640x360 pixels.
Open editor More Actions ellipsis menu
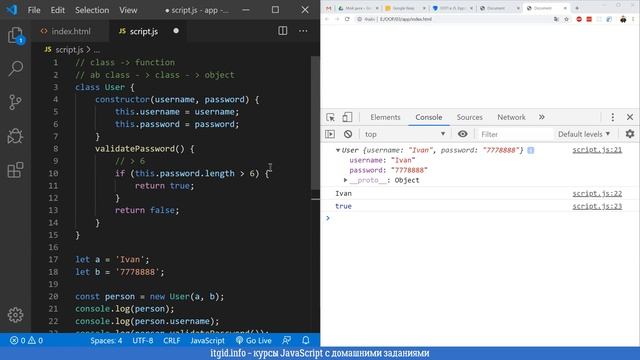[x=303, y=31]
